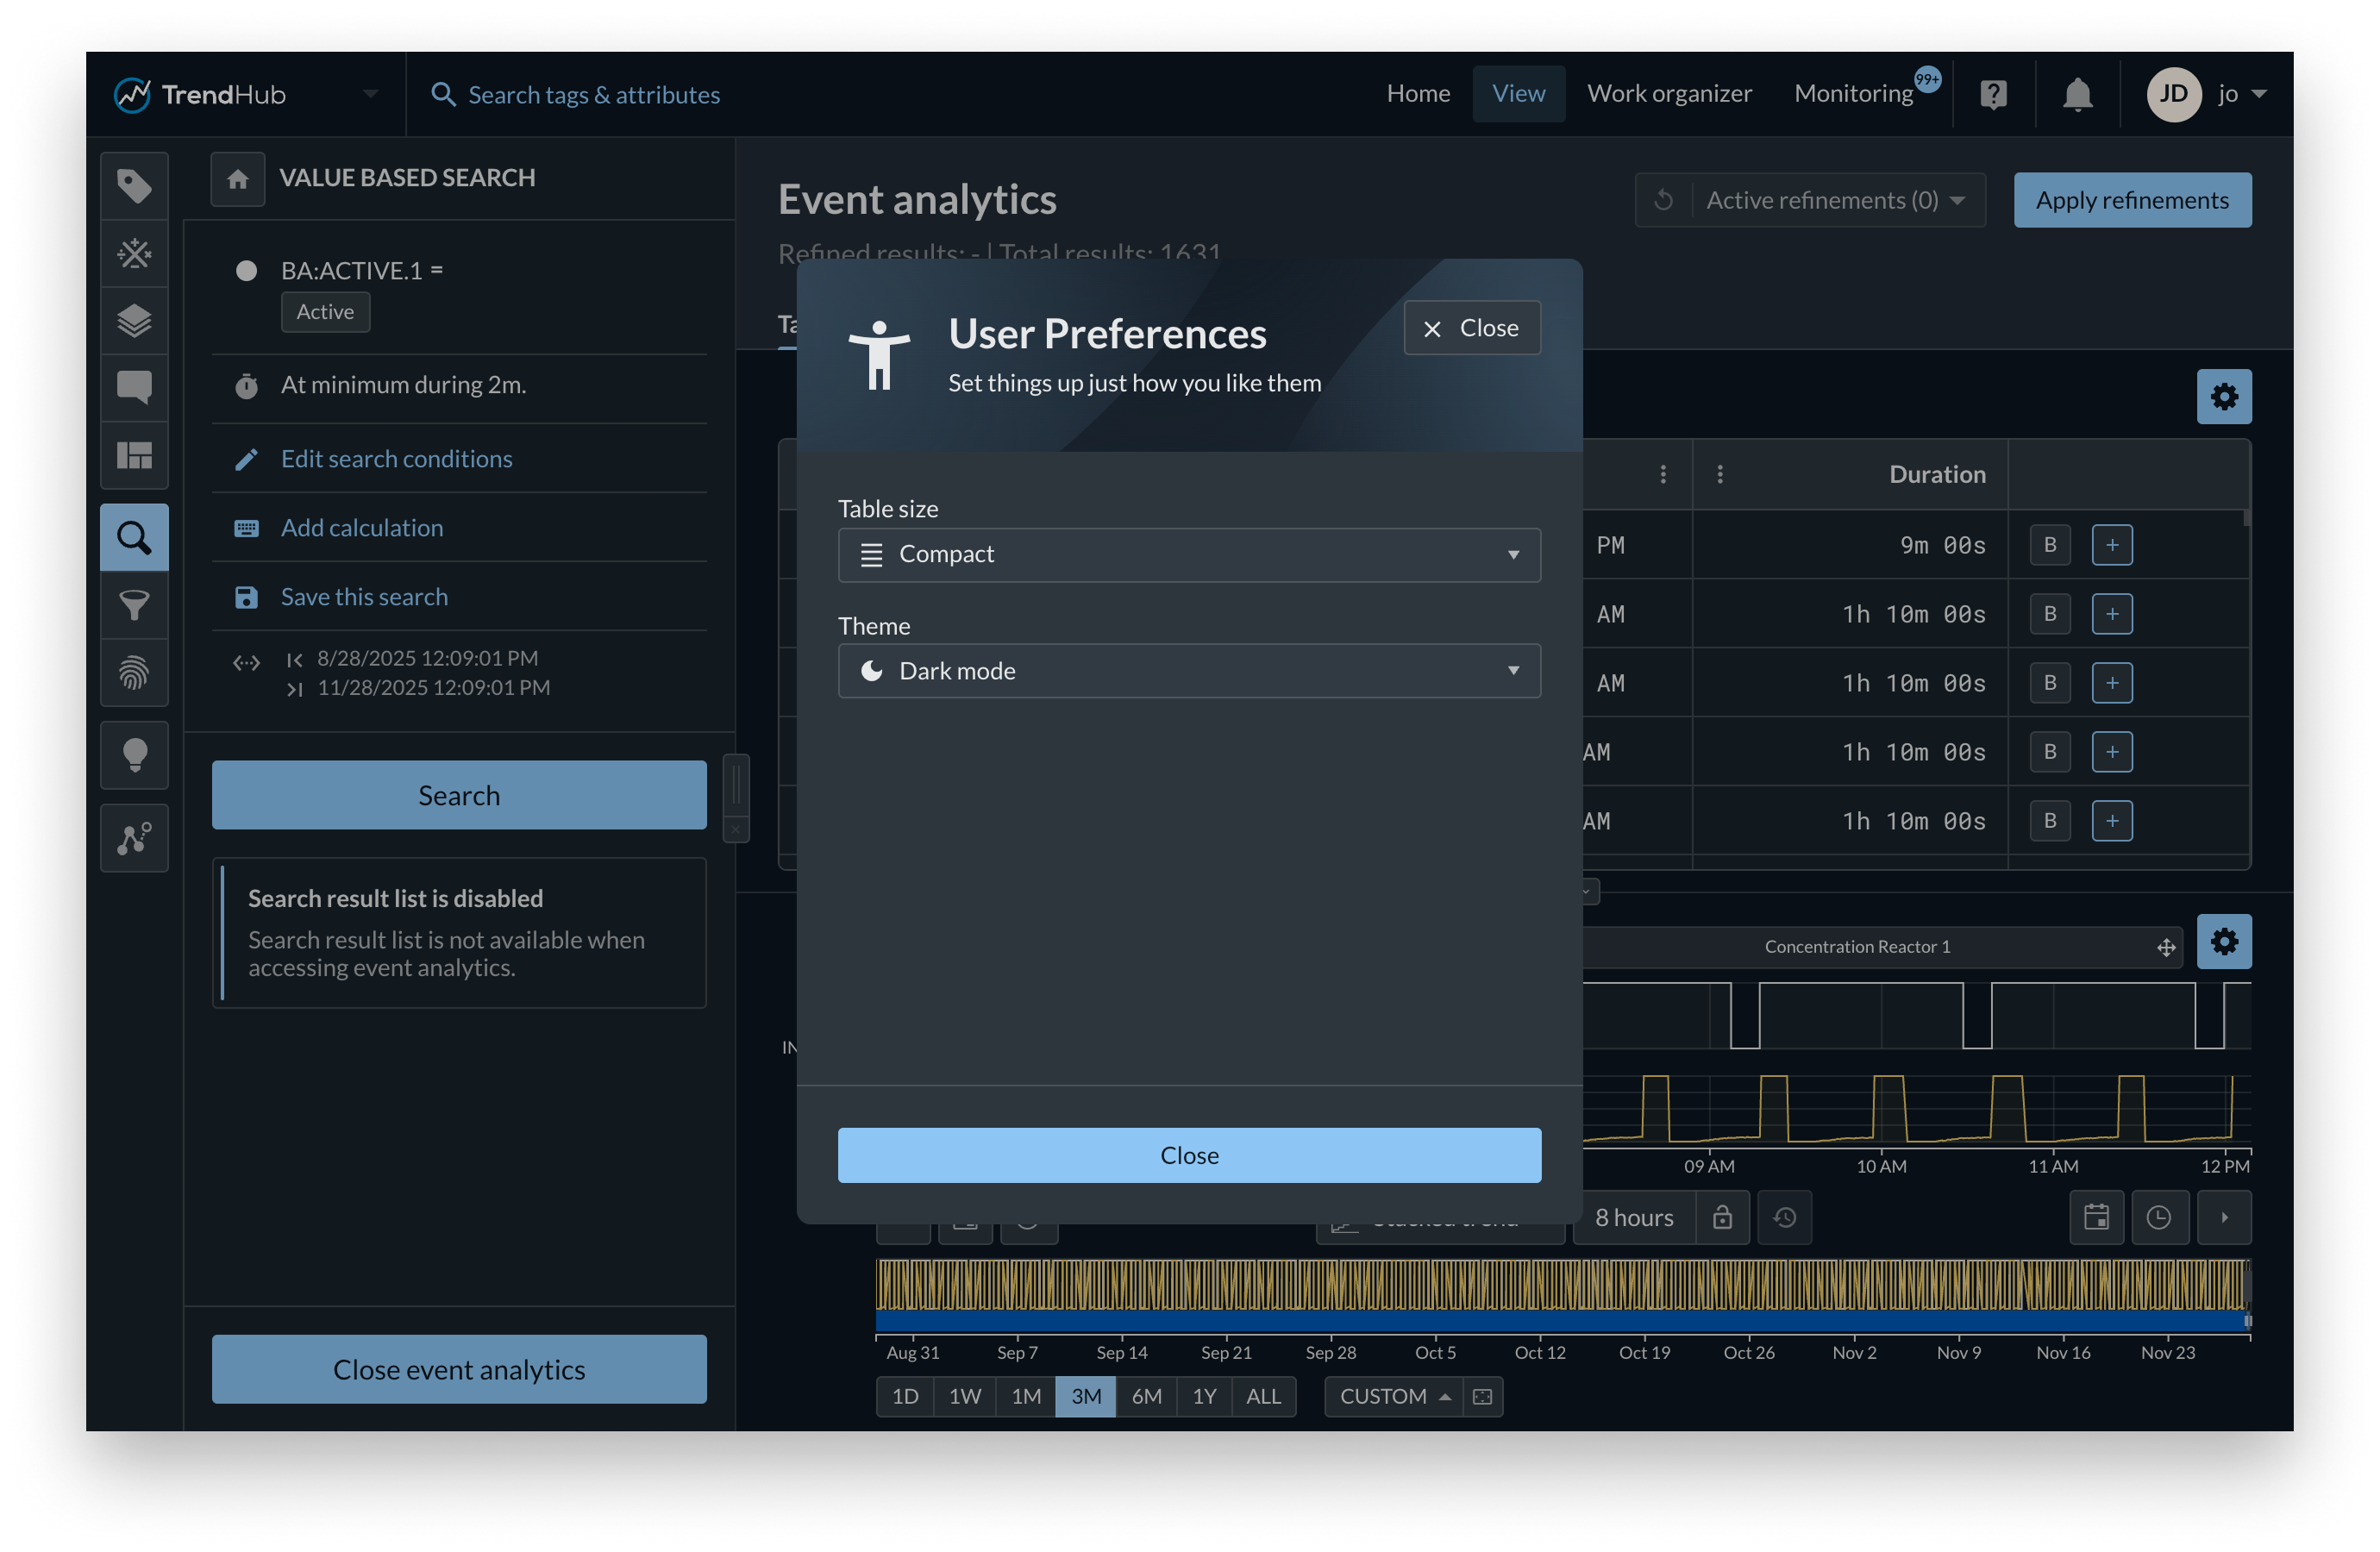Open the lightbulb suggestions icon in the sidebar

134,755
